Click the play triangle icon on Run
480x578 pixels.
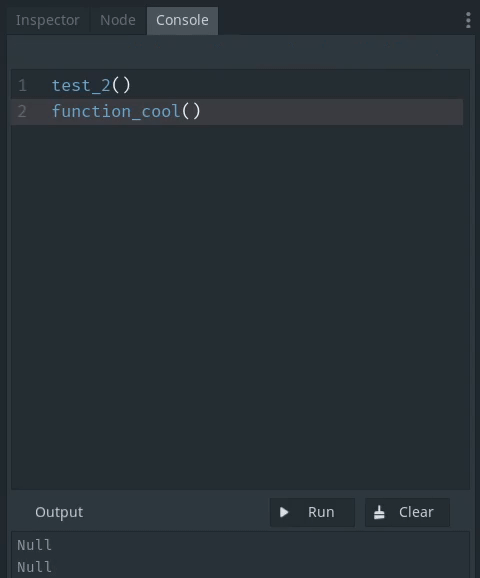(x=284, y=512)
